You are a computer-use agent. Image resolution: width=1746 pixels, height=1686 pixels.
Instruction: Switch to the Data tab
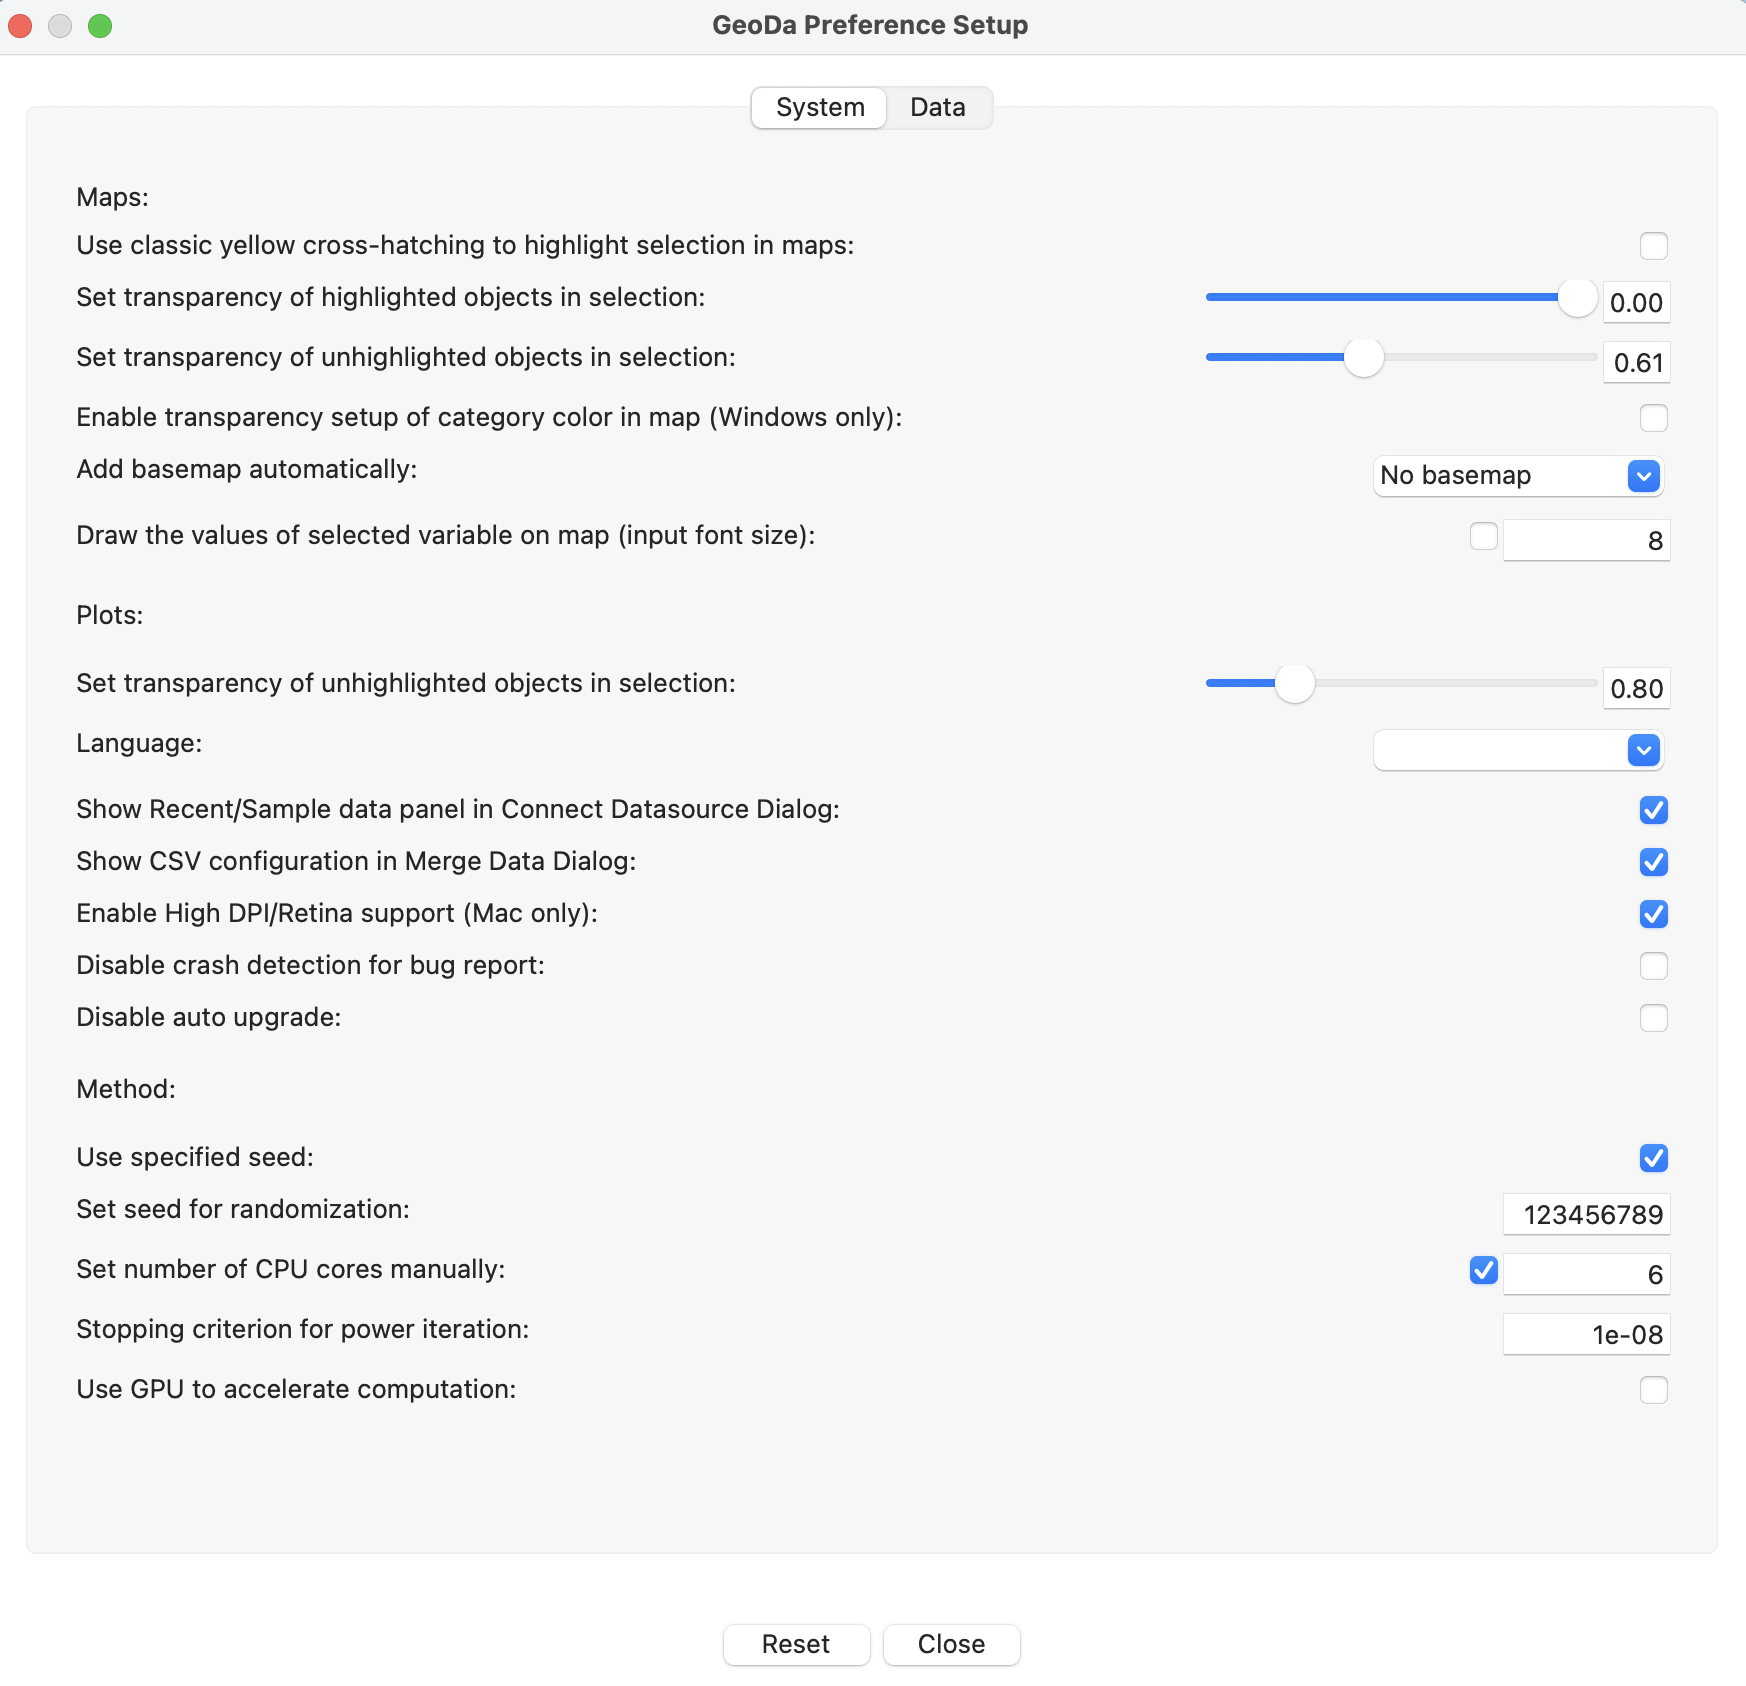938,107
